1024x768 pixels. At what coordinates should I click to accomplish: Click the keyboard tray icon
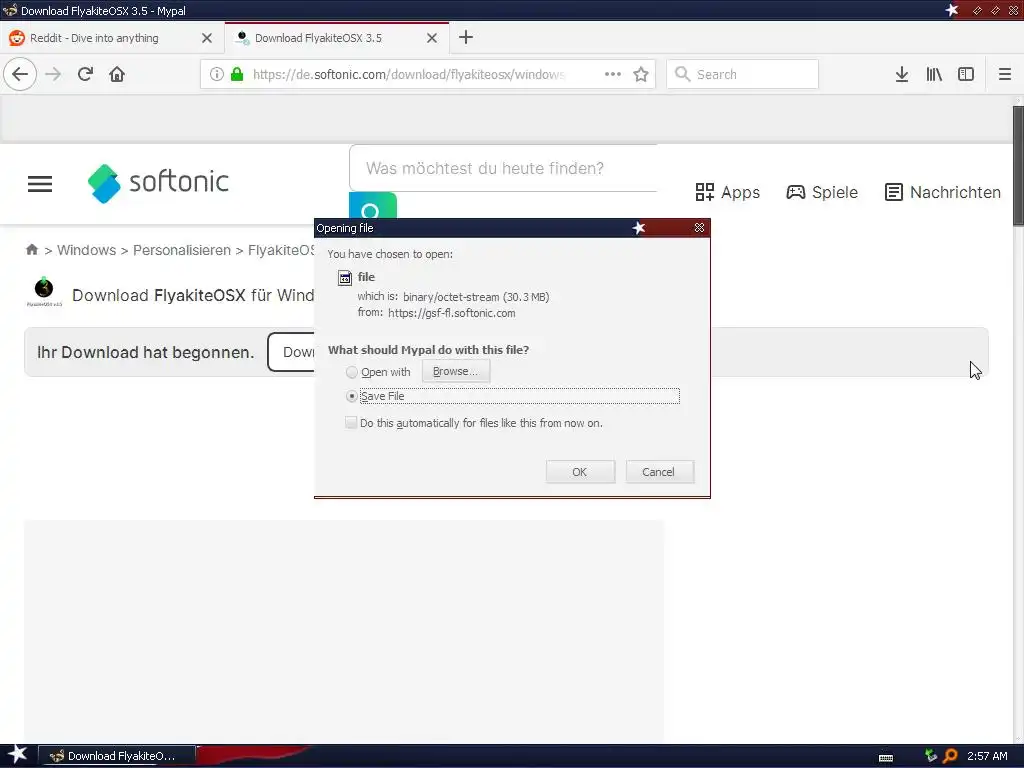coord(886,757)
